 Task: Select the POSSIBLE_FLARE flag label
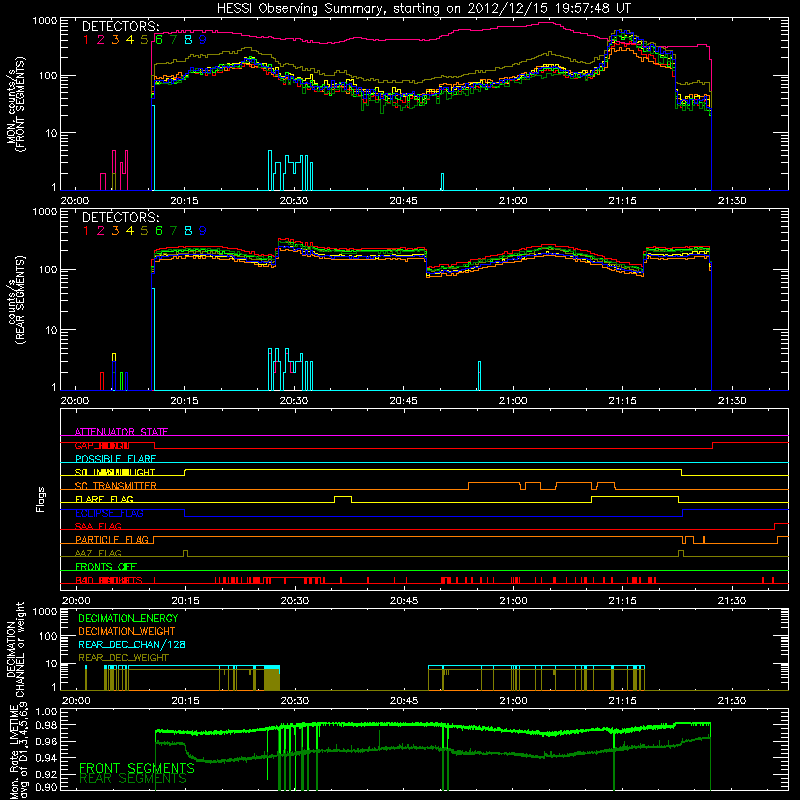click(x=115, y=459)
